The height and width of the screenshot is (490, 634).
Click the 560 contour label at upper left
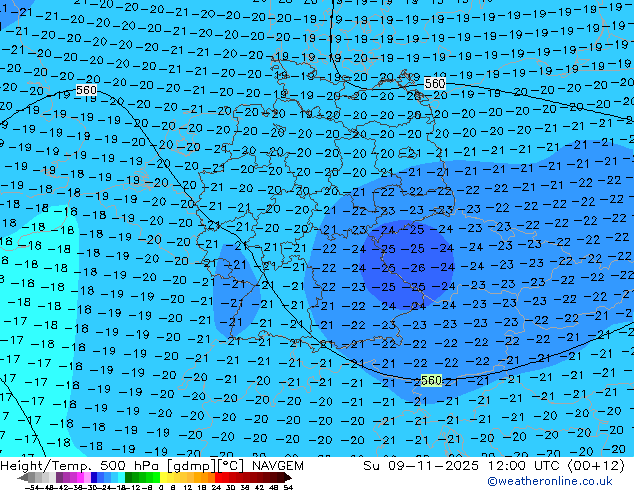pyautogui.click(x=86, y=90)
